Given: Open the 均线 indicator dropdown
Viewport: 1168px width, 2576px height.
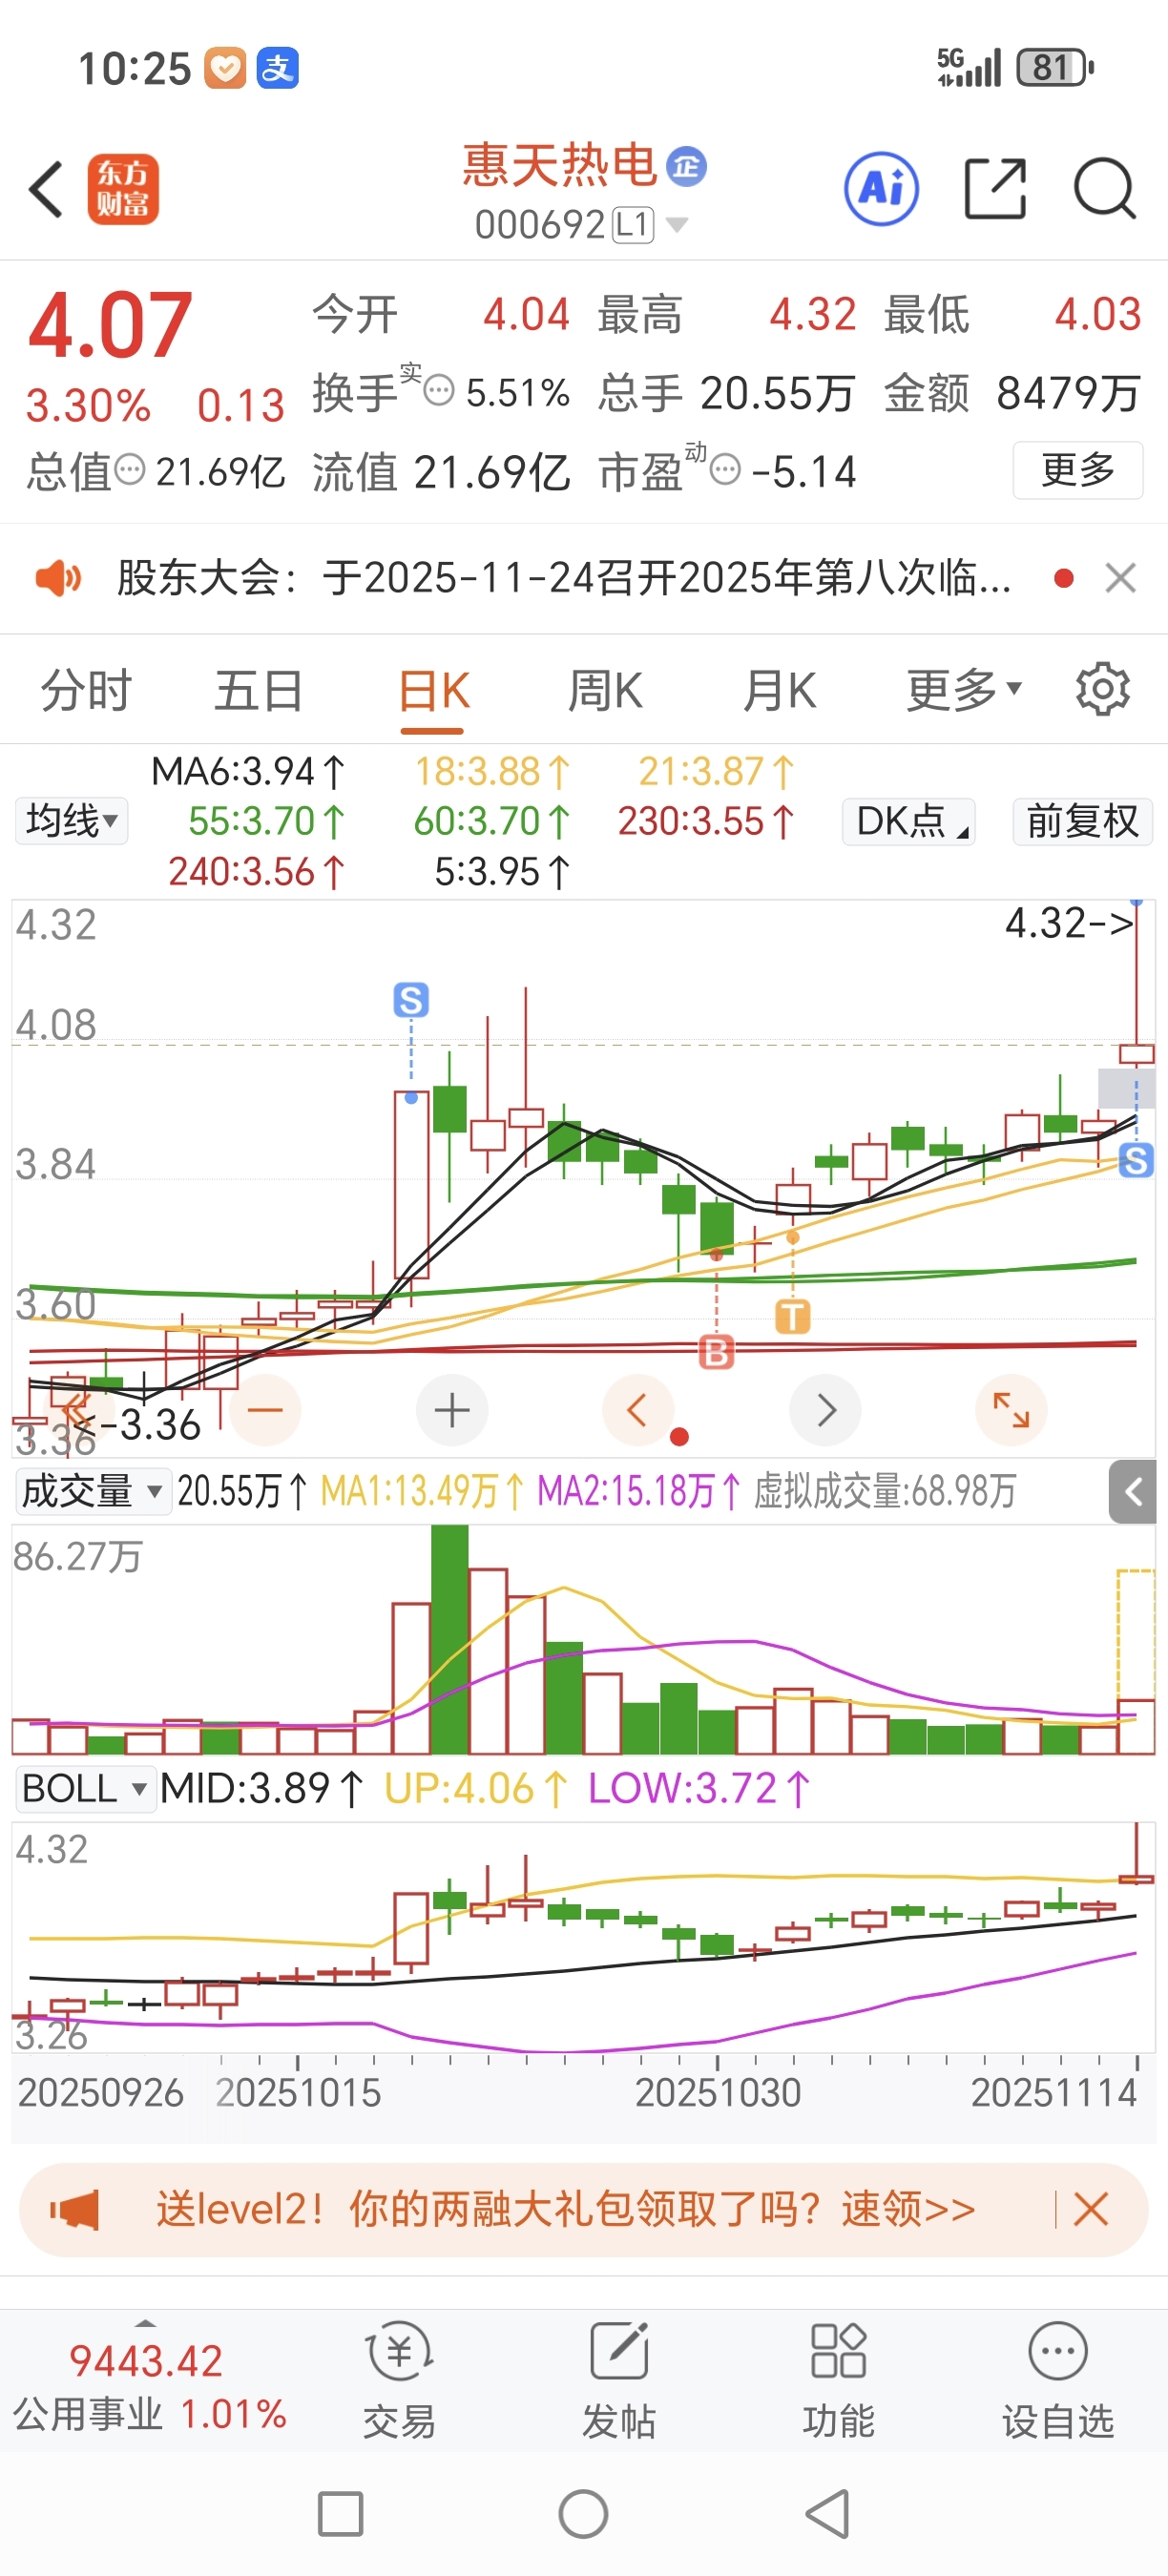Looking at the screenshot, I should pyautogui.click(x=71, y=821).
